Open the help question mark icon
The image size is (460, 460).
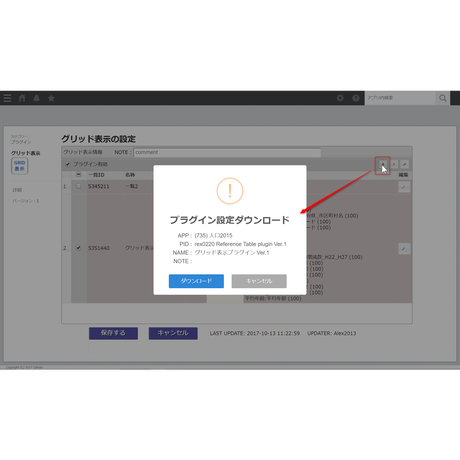click(x=356, y=98)
